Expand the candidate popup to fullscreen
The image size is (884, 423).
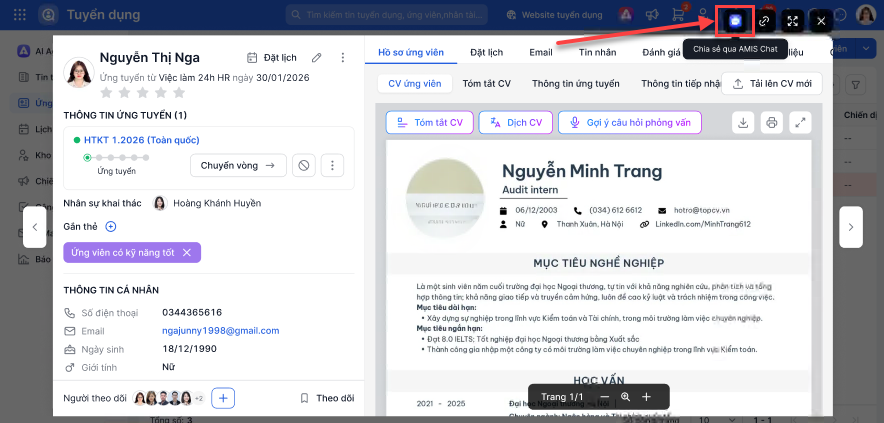pyautogui.click(x=793, y=21)
